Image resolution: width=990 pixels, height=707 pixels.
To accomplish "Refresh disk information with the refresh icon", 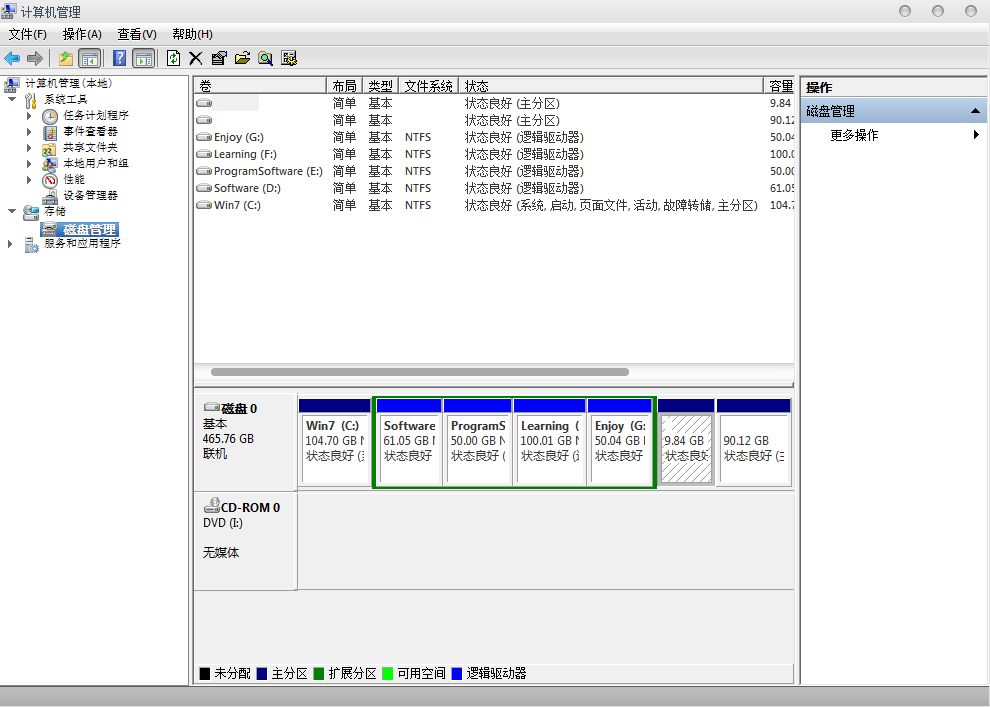I will pyautogui.click(x=173, y=58).
